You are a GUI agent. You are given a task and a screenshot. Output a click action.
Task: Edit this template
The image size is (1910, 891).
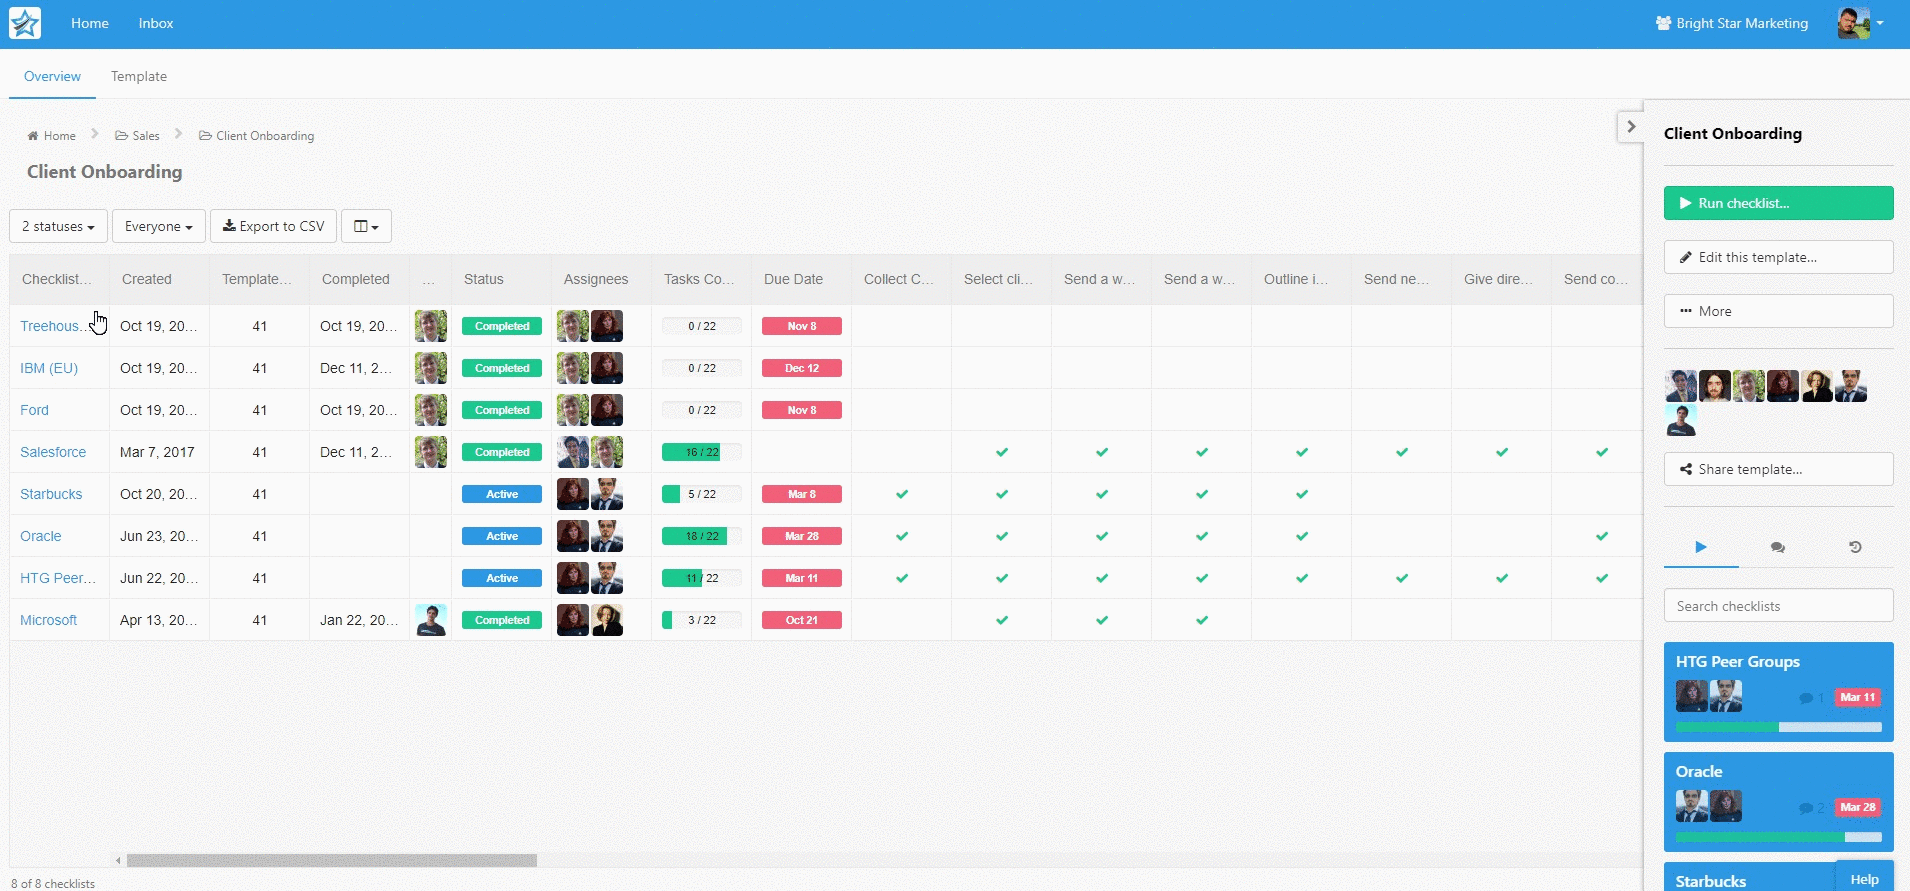click(x=1778, y=257)
